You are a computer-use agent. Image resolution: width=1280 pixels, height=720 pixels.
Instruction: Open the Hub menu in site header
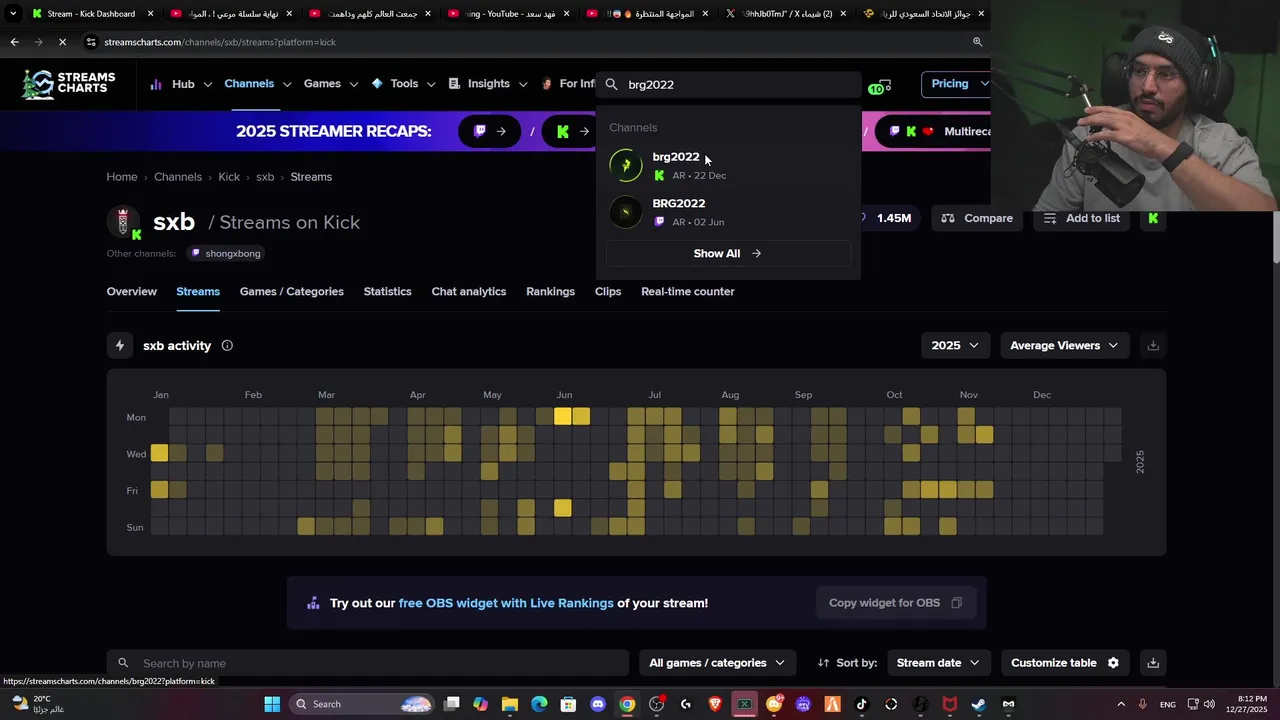tap(181, 84)
